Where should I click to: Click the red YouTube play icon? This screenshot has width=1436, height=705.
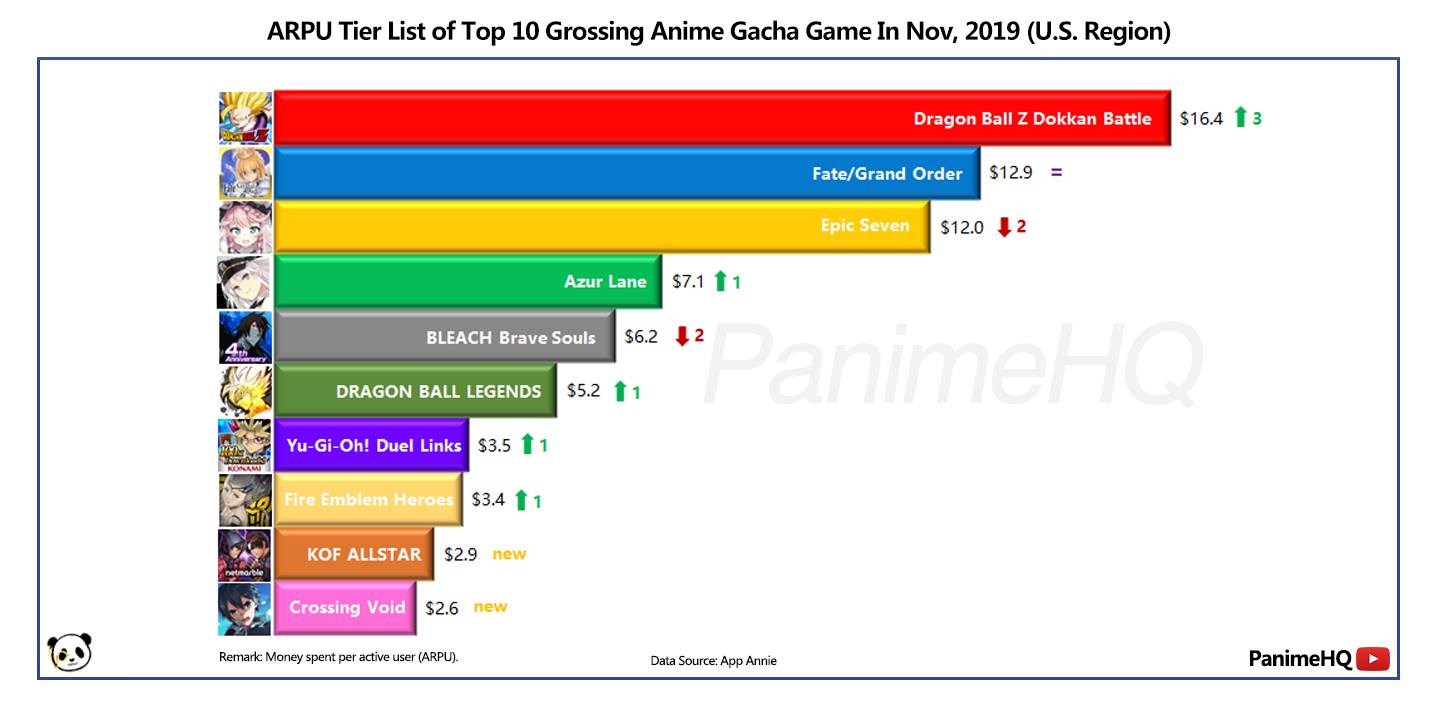pyautogui.click(x=1373, y=659)
